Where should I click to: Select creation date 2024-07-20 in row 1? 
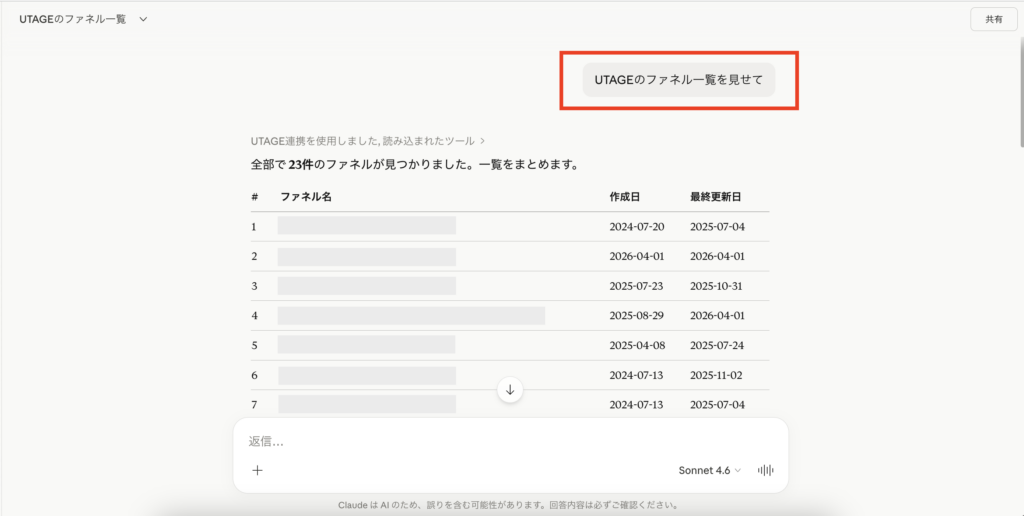637,227
